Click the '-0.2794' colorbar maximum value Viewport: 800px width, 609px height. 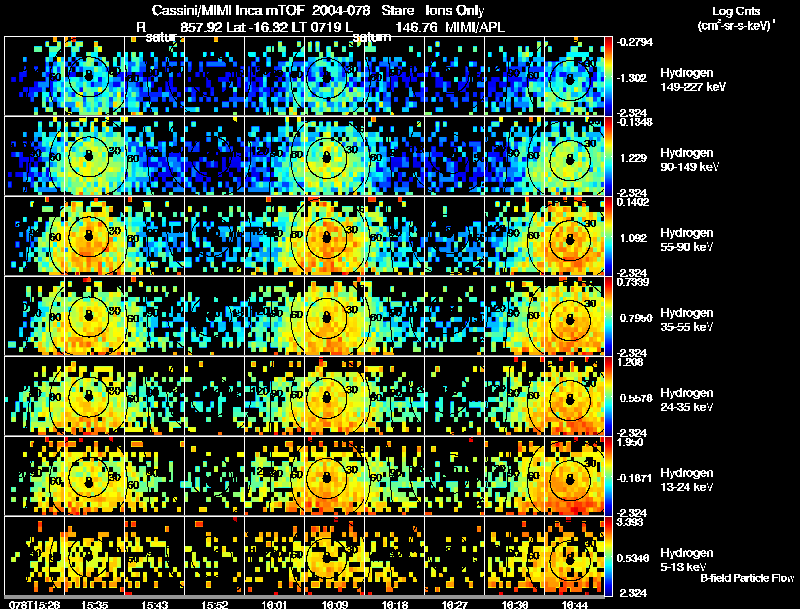coord(634,42)
